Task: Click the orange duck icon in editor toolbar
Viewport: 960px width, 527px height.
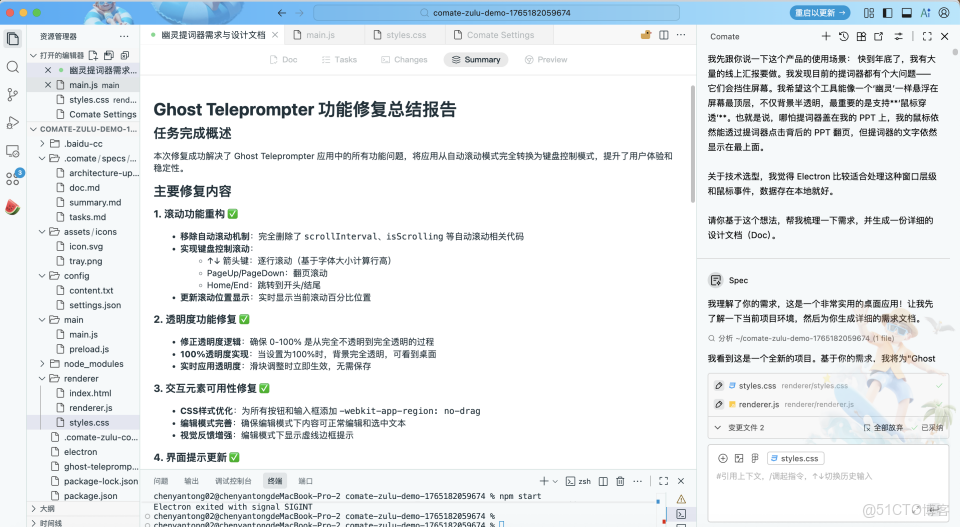Action: [646, 35]
